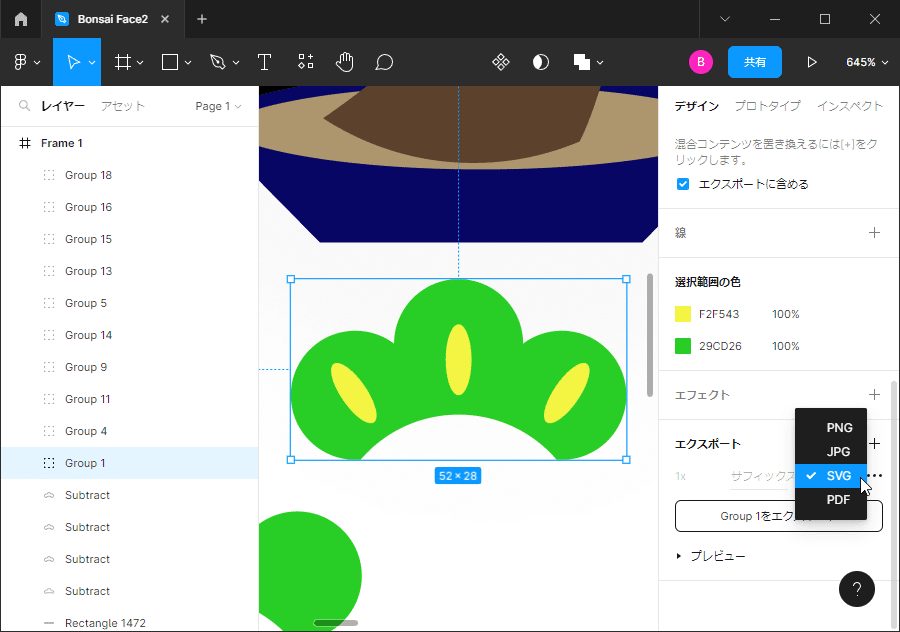Add a stroke with the plus icon
900x632 pixels.
(874, 232)
